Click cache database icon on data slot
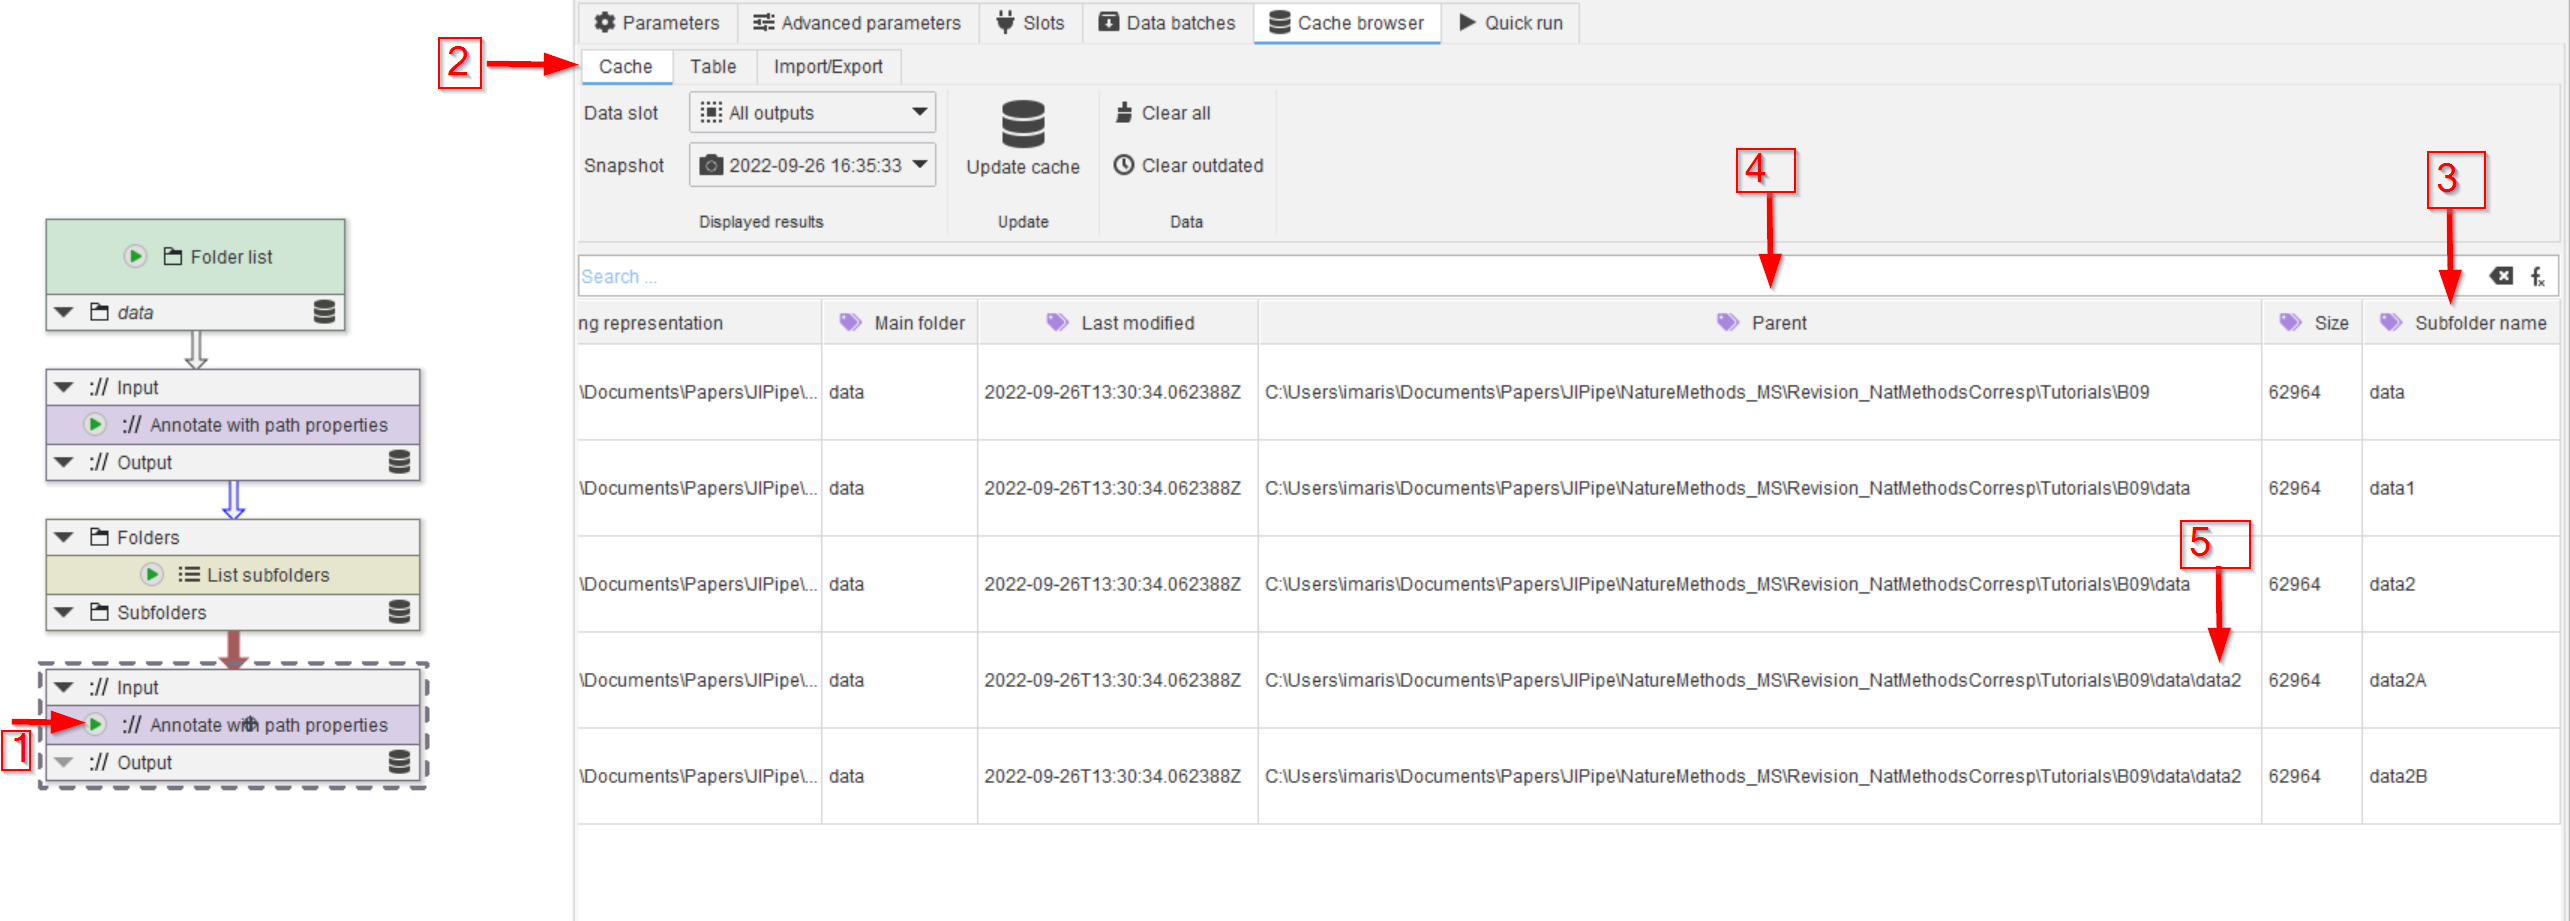The image size is (2570, 921). [324, 312]
